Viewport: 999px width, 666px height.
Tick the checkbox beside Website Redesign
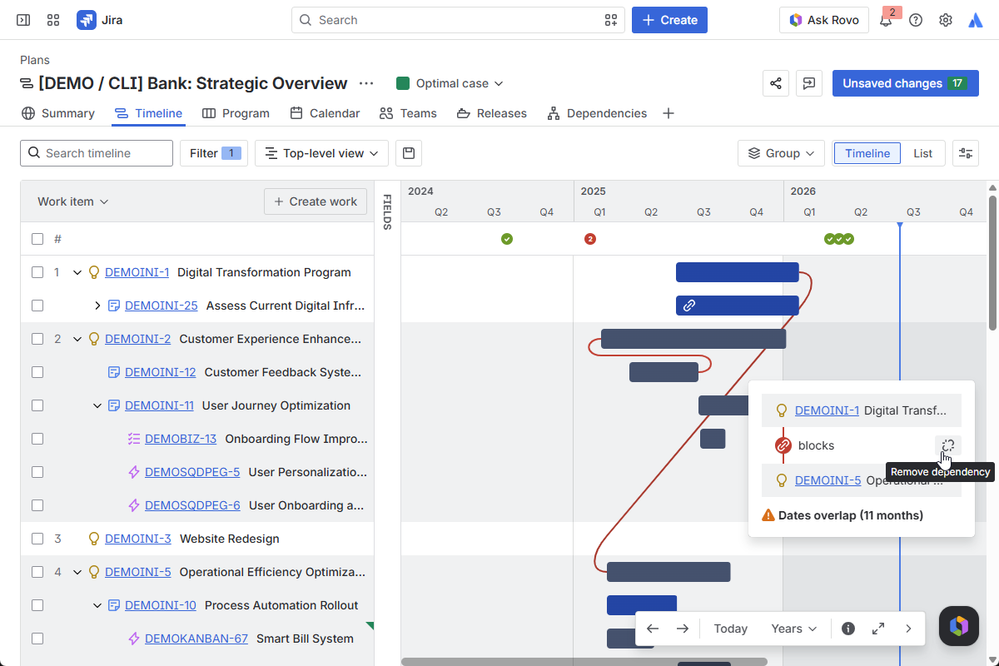[x=38, y=539]
